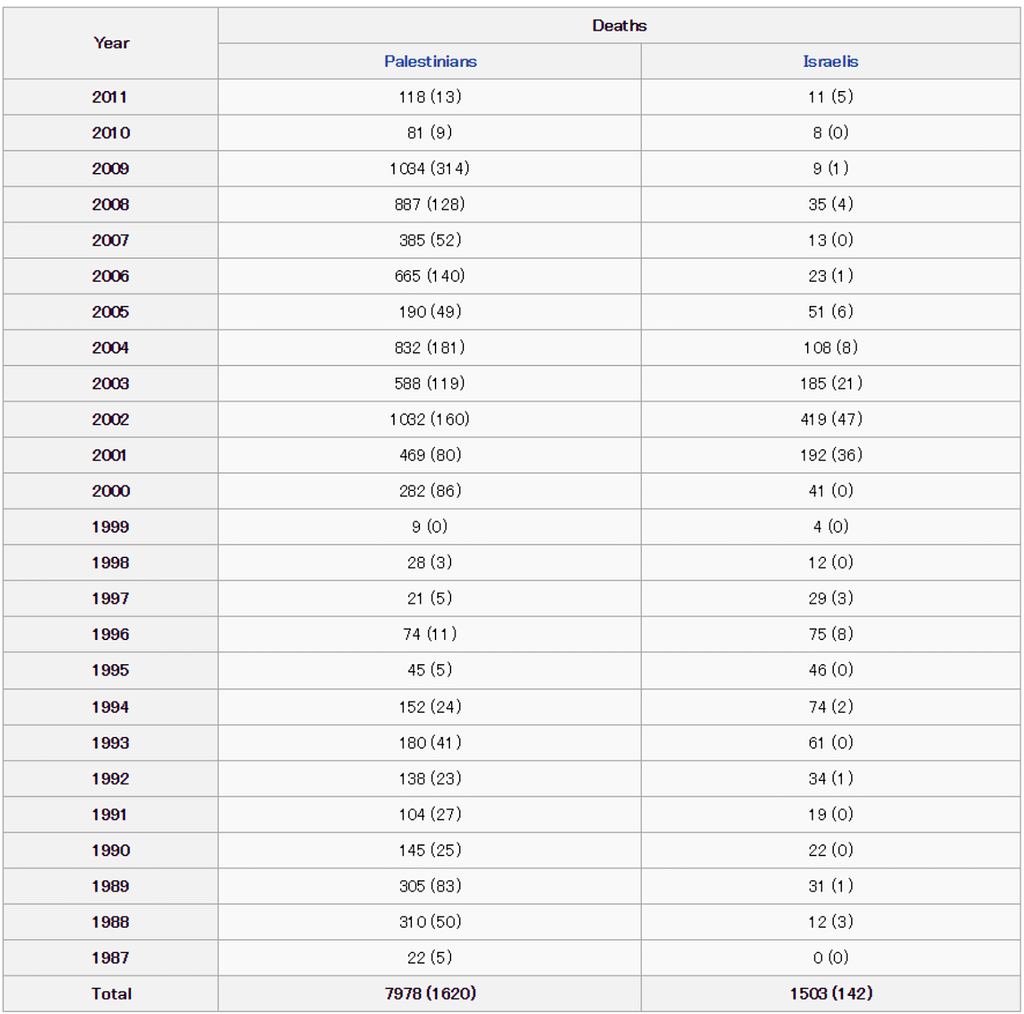The height and width of the screenshot is (1014, 1024).
Task: Select the 1994 year row label
Action: click(110, 707)
